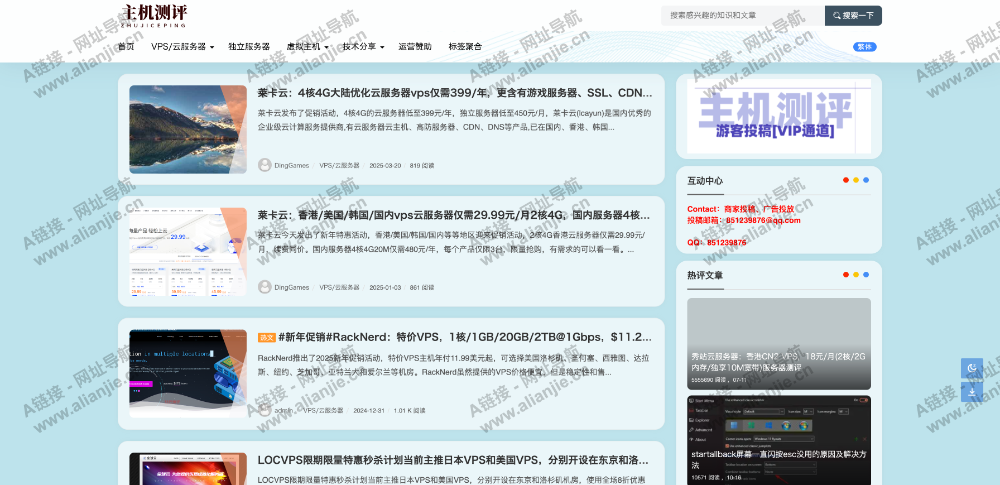Viewport: 1000px width, 485px height.
Task: Focus the 搜索感兴趣的知识和文章 search box
Action: (743, 15)
